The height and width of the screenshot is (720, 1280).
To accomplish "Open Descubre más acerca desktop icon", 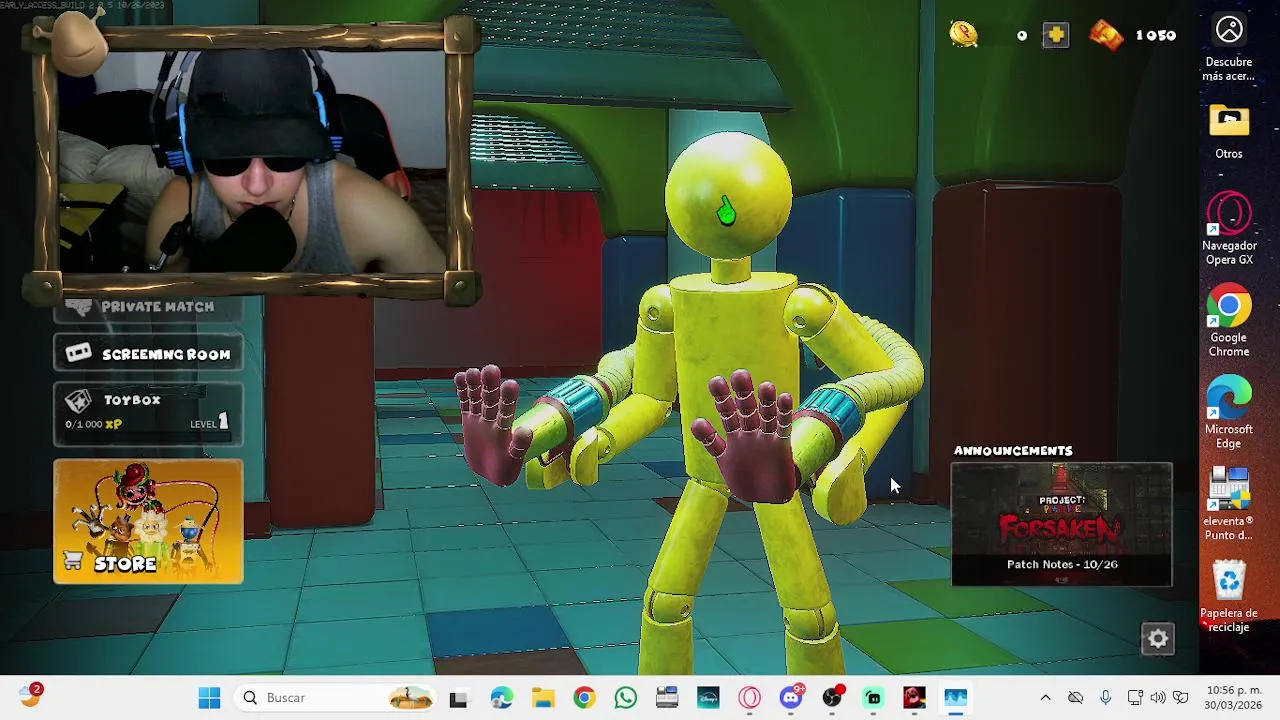I will tap(1229, 48).
